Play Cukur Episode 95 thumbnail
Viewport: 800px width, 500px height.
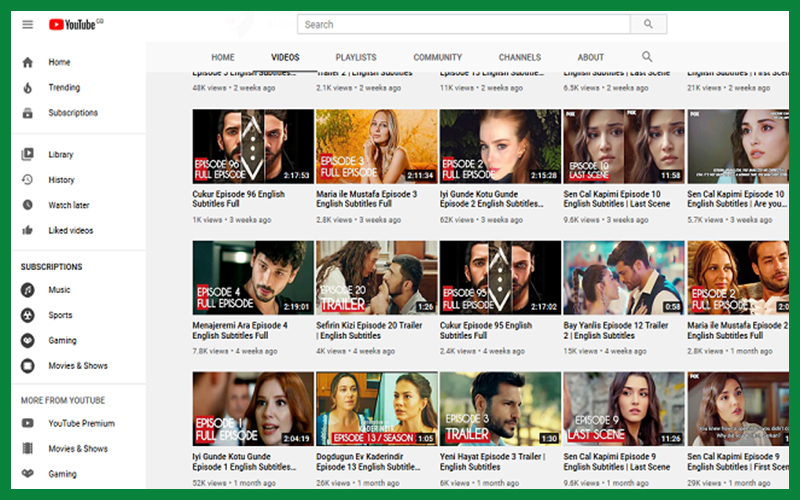[500, 278]
